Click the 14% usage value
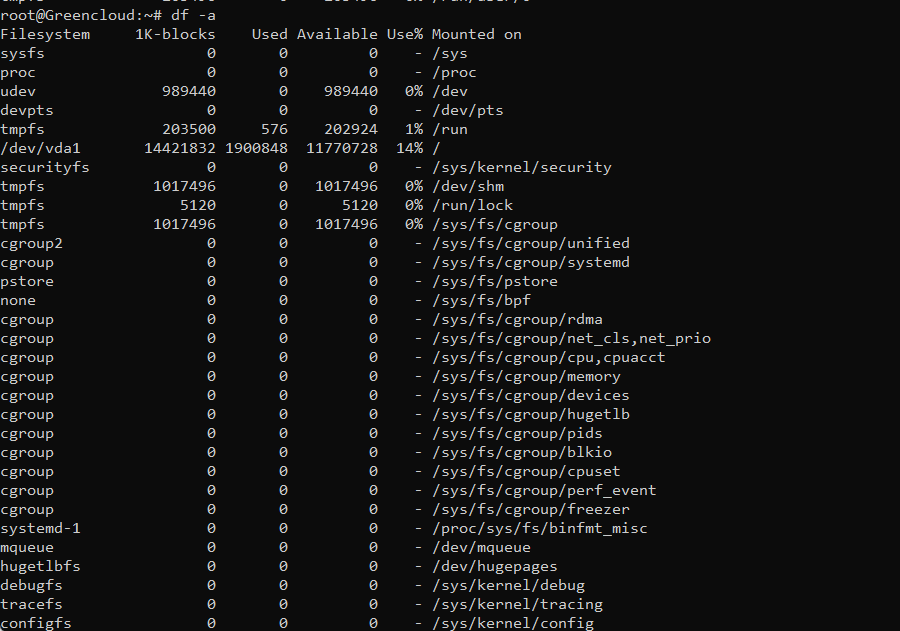The image size is (900, 631). click(x=409, y=148)
